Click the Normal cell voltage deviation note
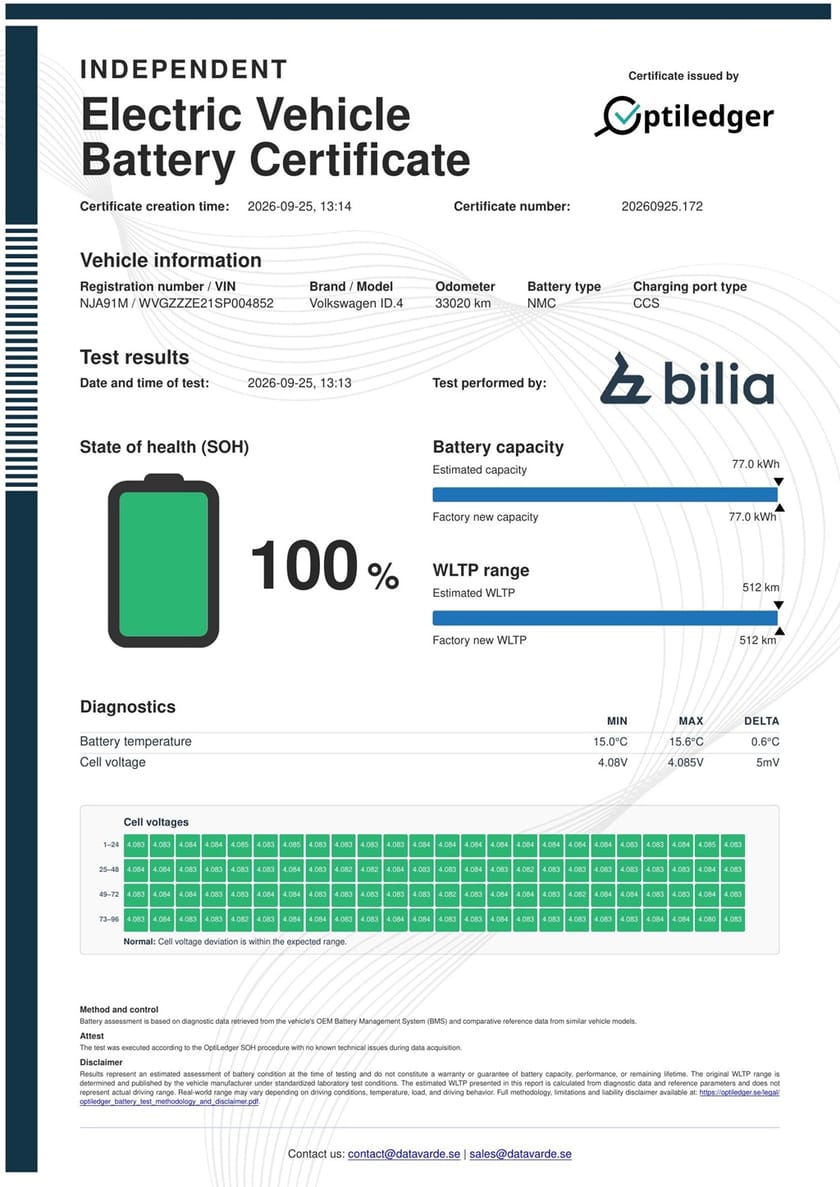 pos(235,942)
